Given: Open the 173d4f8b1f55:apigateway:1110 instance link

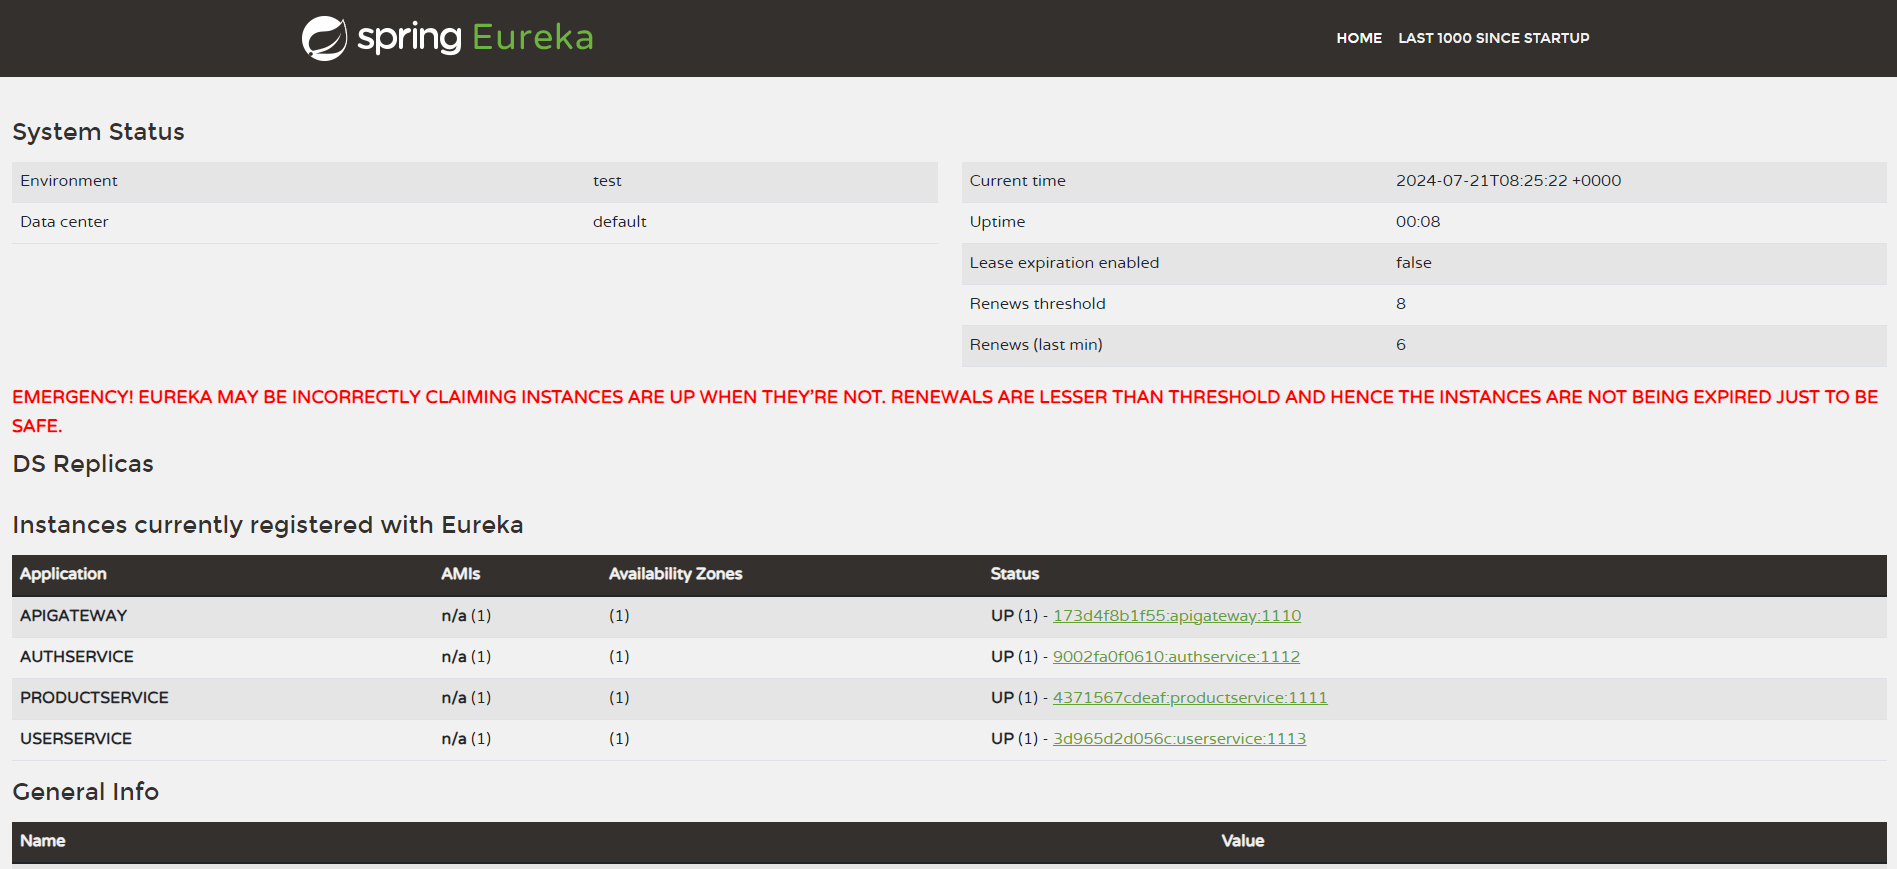Looking at the screenshot, I should coord(1177,616).
